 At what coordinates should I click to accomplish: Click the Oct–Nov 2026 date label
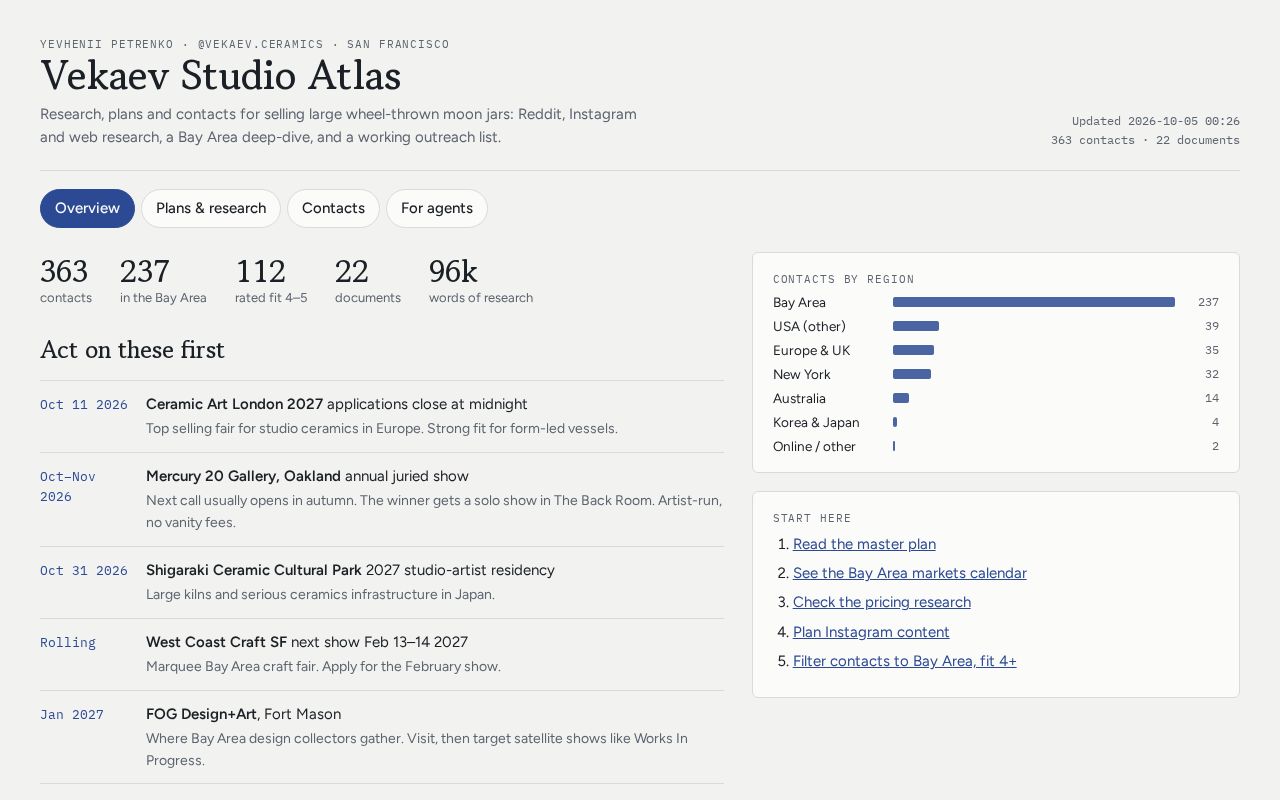68,487
